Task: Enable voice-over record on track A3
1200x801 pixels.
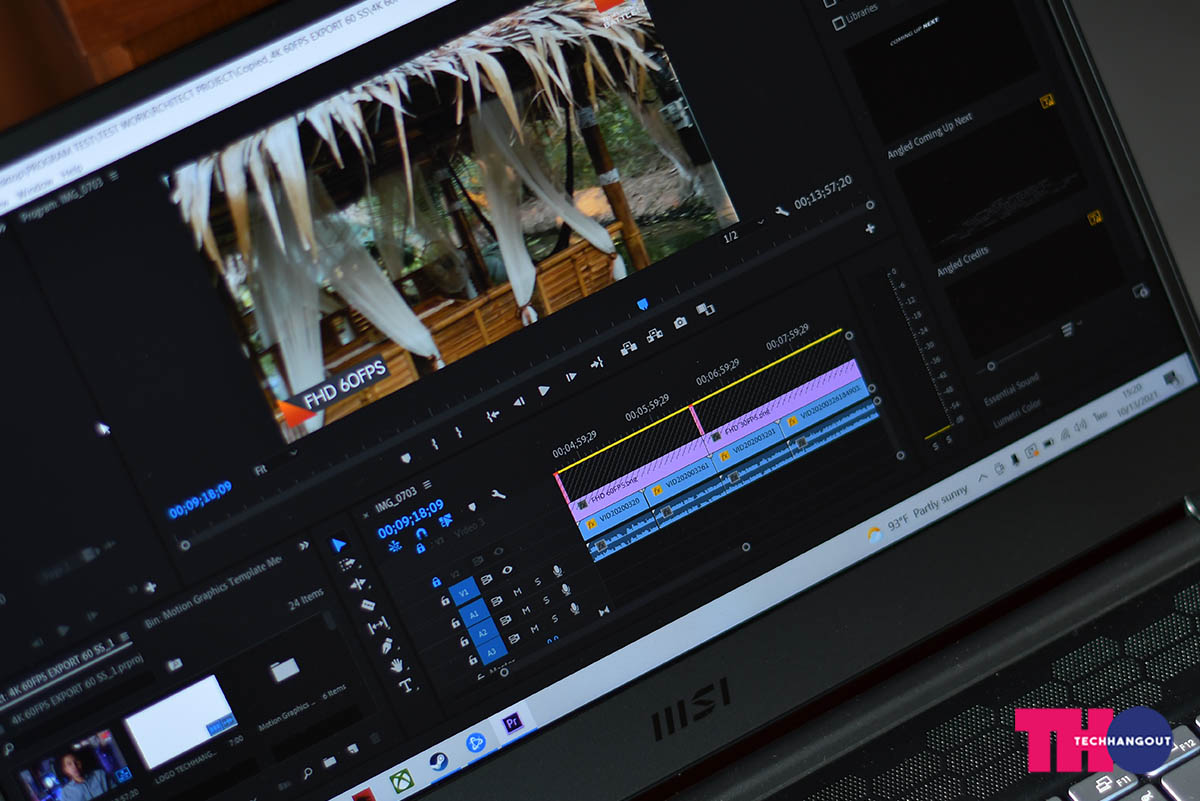Action: [x=577, y=607]
